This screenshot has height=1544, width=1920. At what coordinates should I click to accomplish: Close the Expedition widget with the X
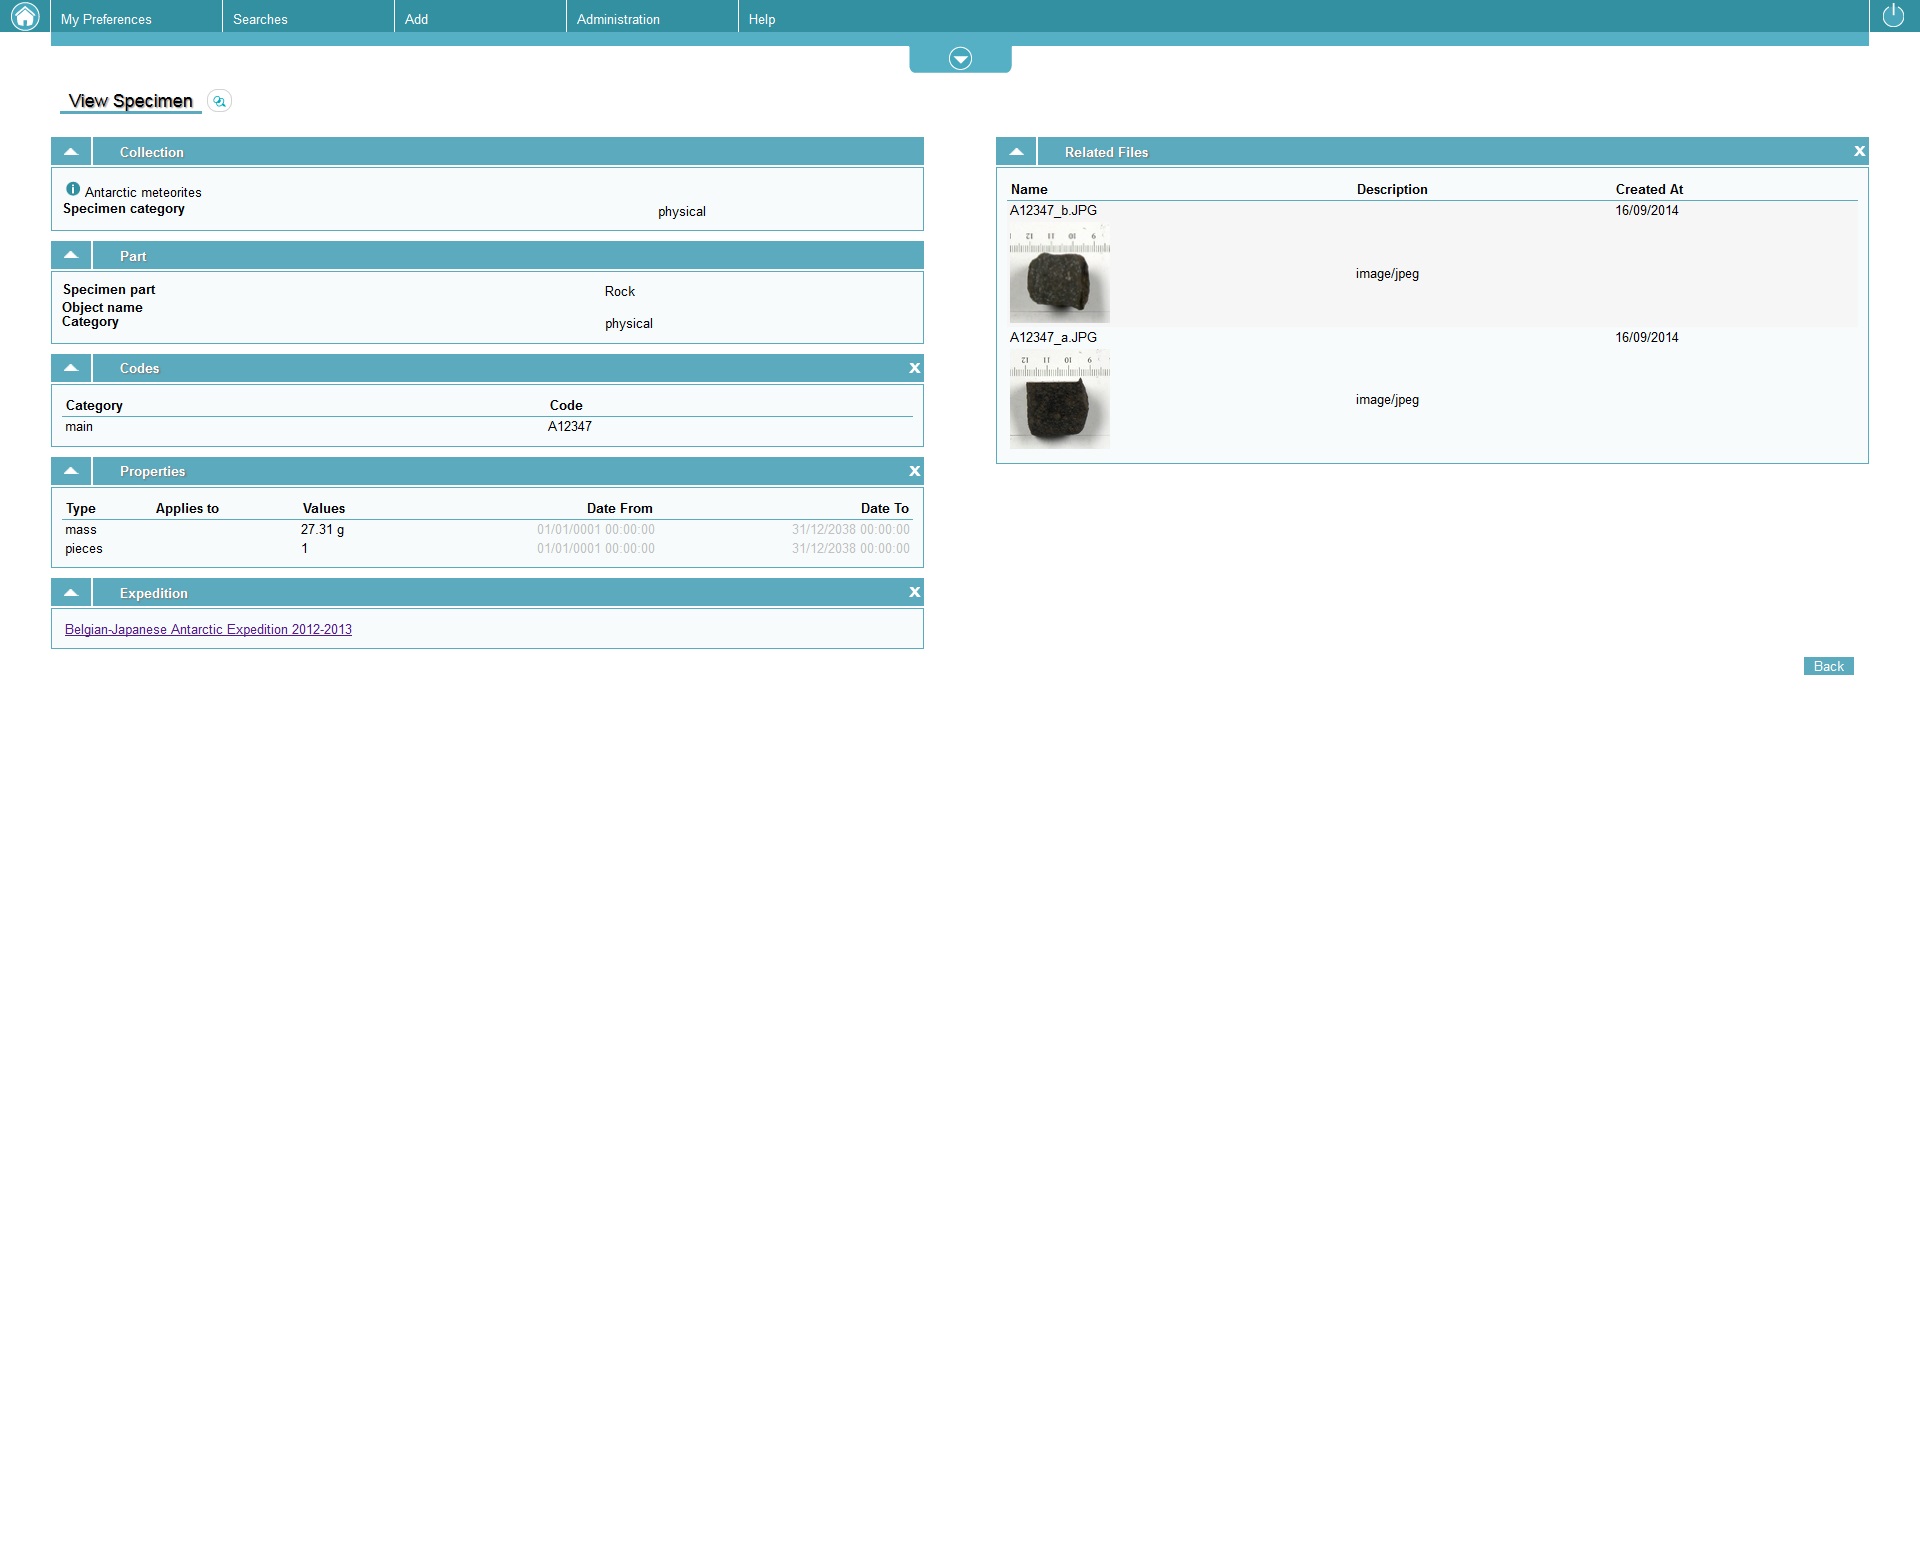[x=914, y=593]
